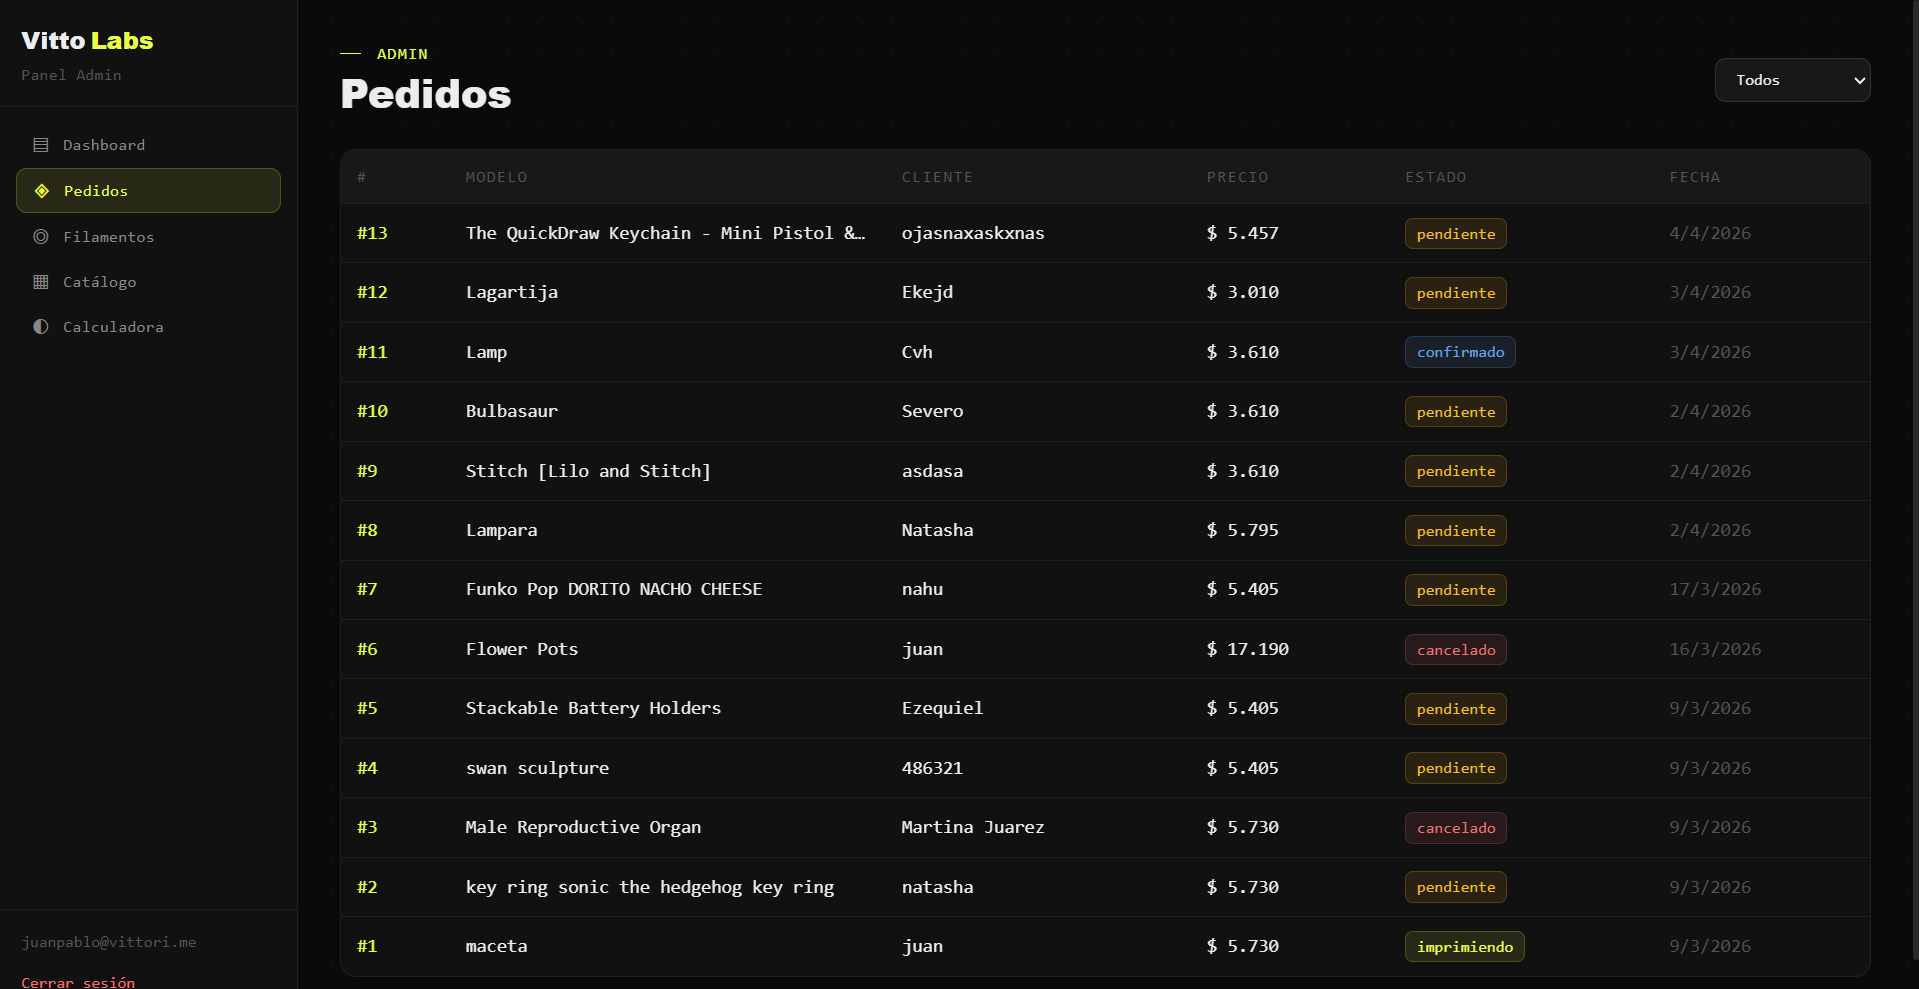Screen dimensions: 1919x989
Task: Open the Calculadora section
Action: [x=148, y=327]
